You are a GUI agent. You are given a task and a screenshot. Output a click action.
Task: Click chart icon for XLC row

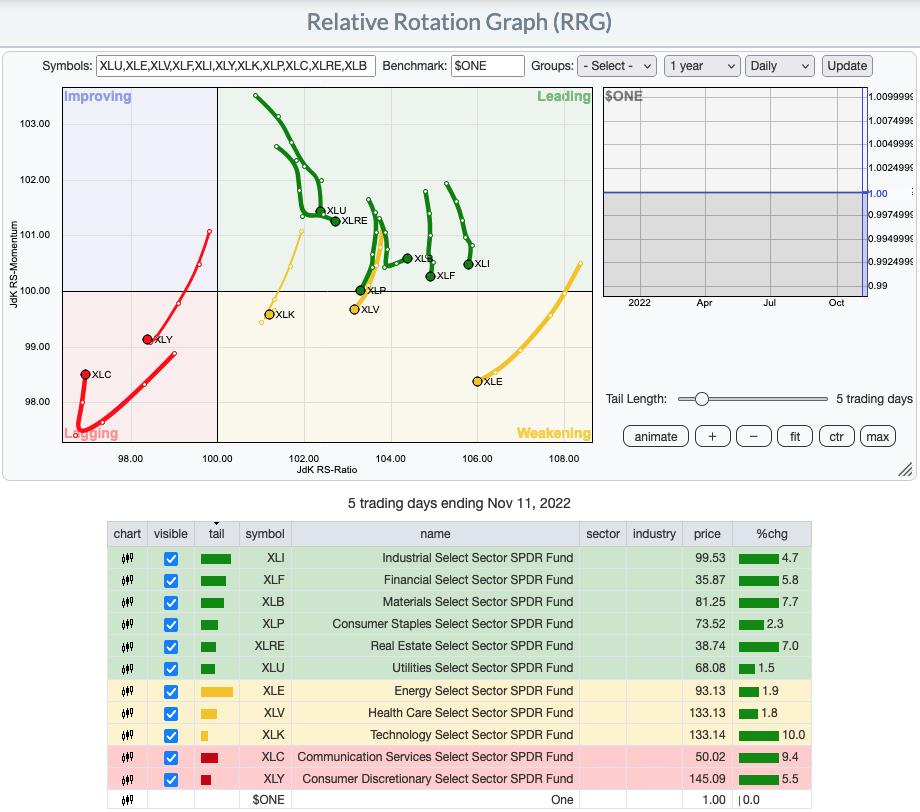click(127, 757)
